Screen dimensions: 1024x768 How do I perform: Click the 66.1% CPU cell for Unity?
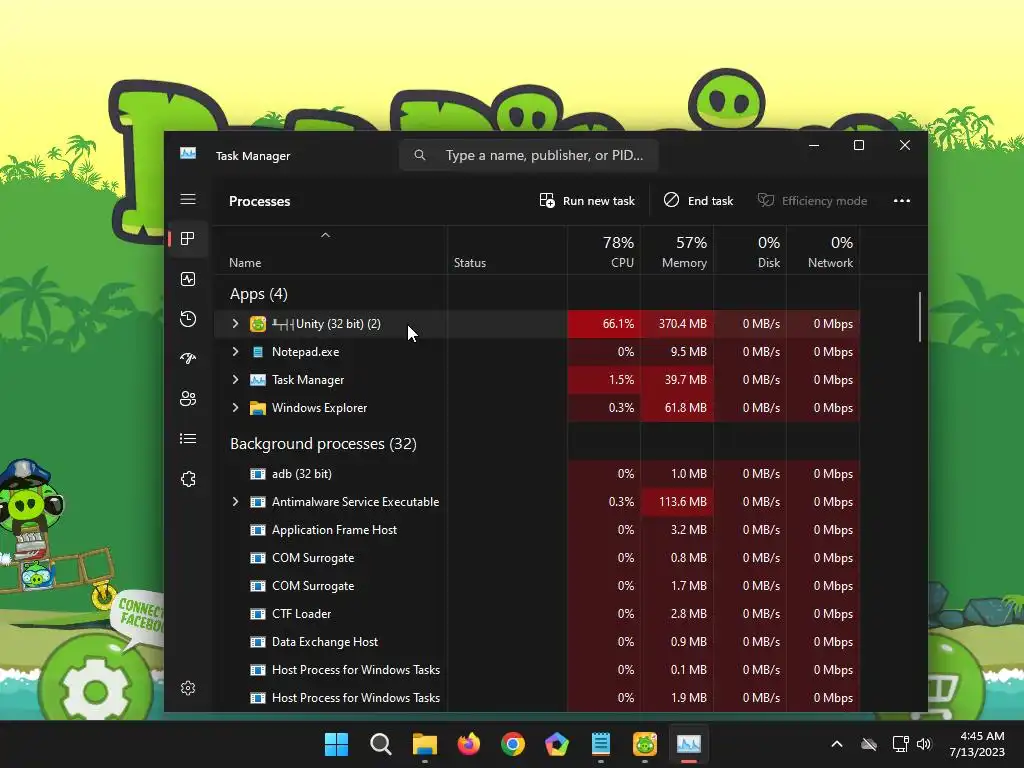(604, 324)
